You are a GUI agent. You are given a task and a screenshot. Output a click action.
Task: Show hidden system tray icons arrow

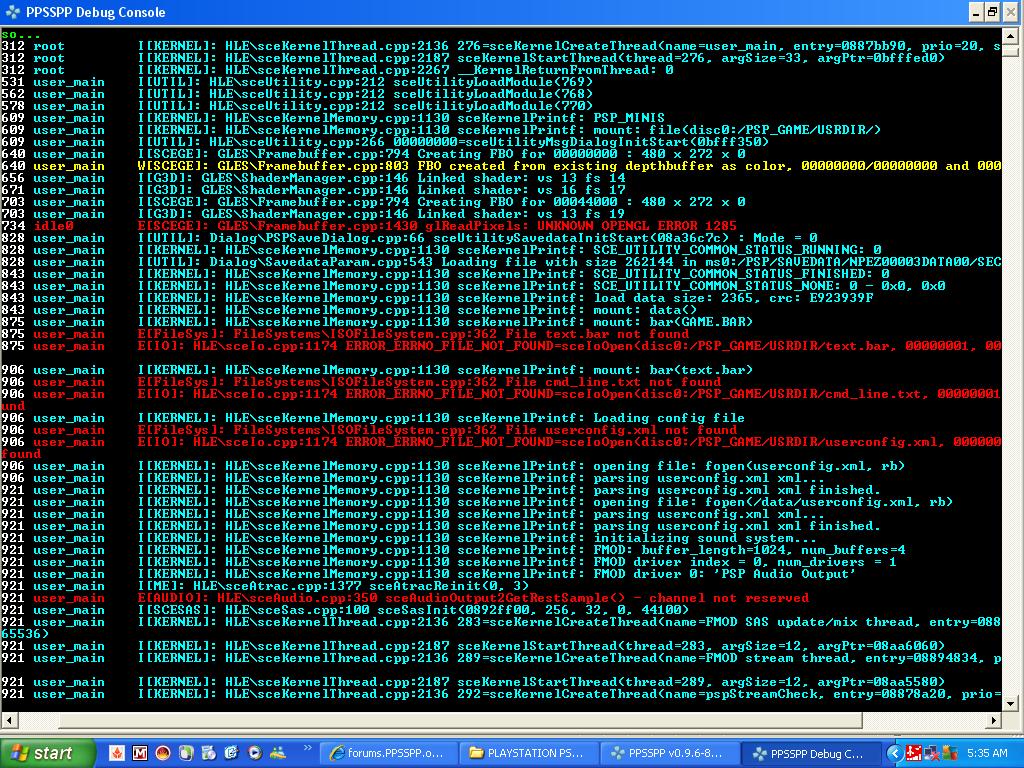coord(895,753)
